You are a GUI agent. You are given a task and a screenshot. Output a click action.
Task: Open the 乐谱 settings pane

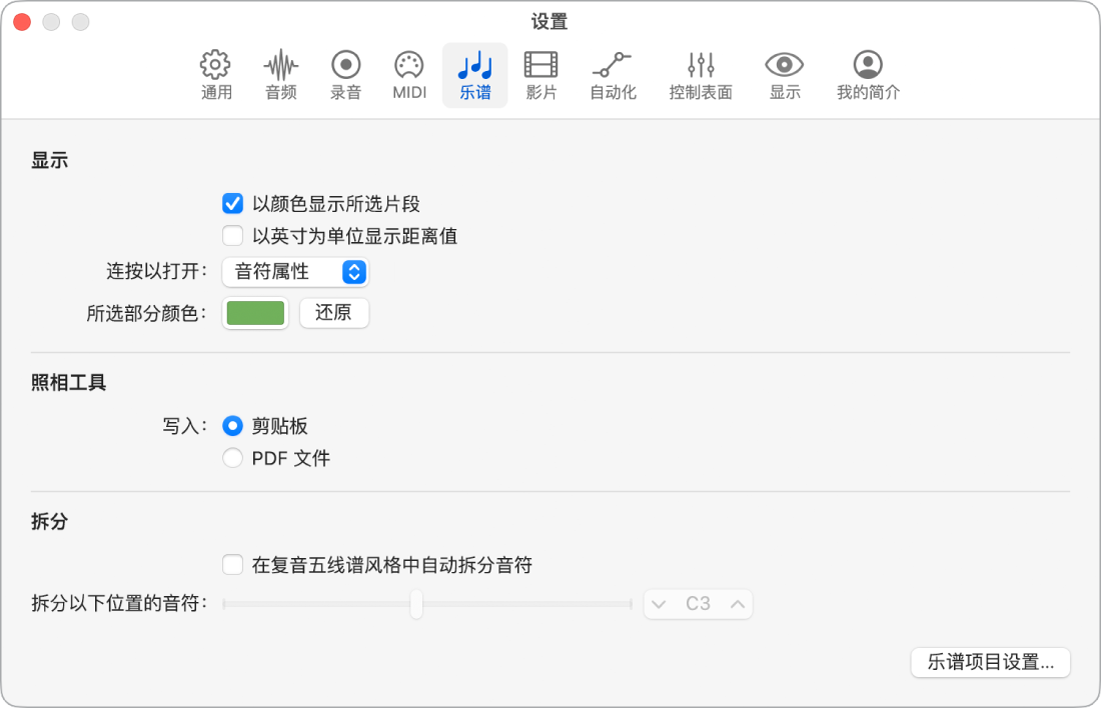tap(474, 75)
